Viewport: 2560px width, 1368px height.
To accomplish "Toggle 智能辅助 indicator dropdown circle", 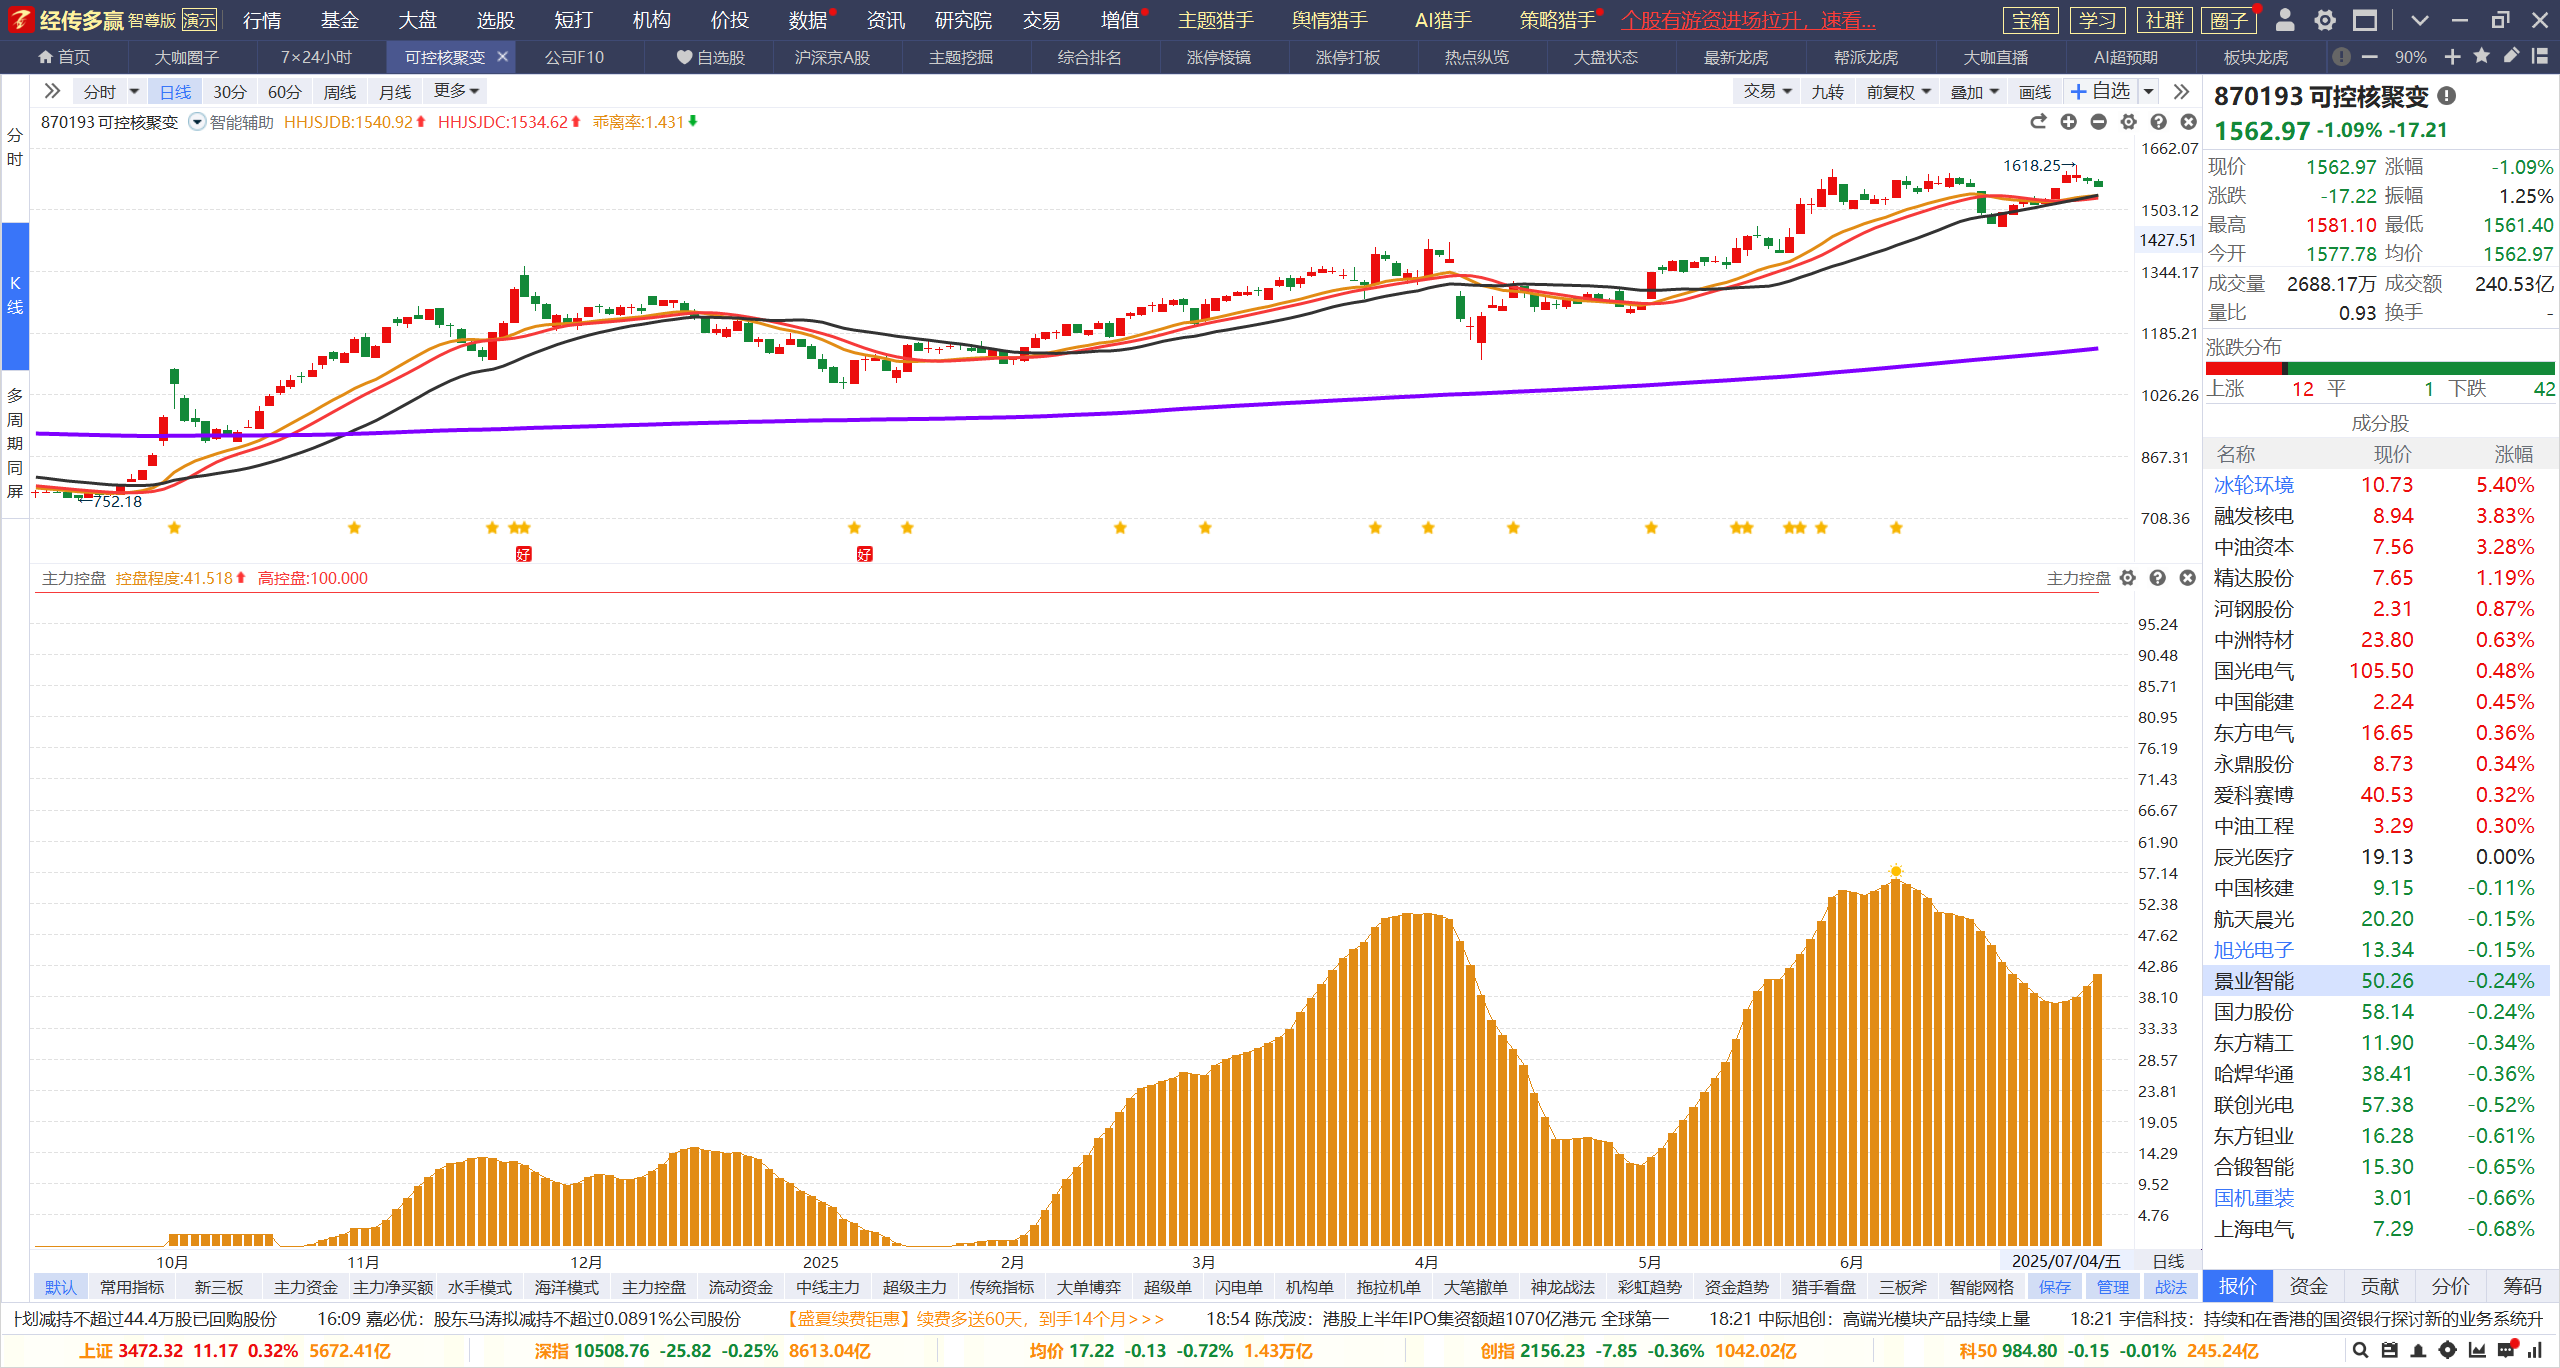I will [x=197, y=122].
